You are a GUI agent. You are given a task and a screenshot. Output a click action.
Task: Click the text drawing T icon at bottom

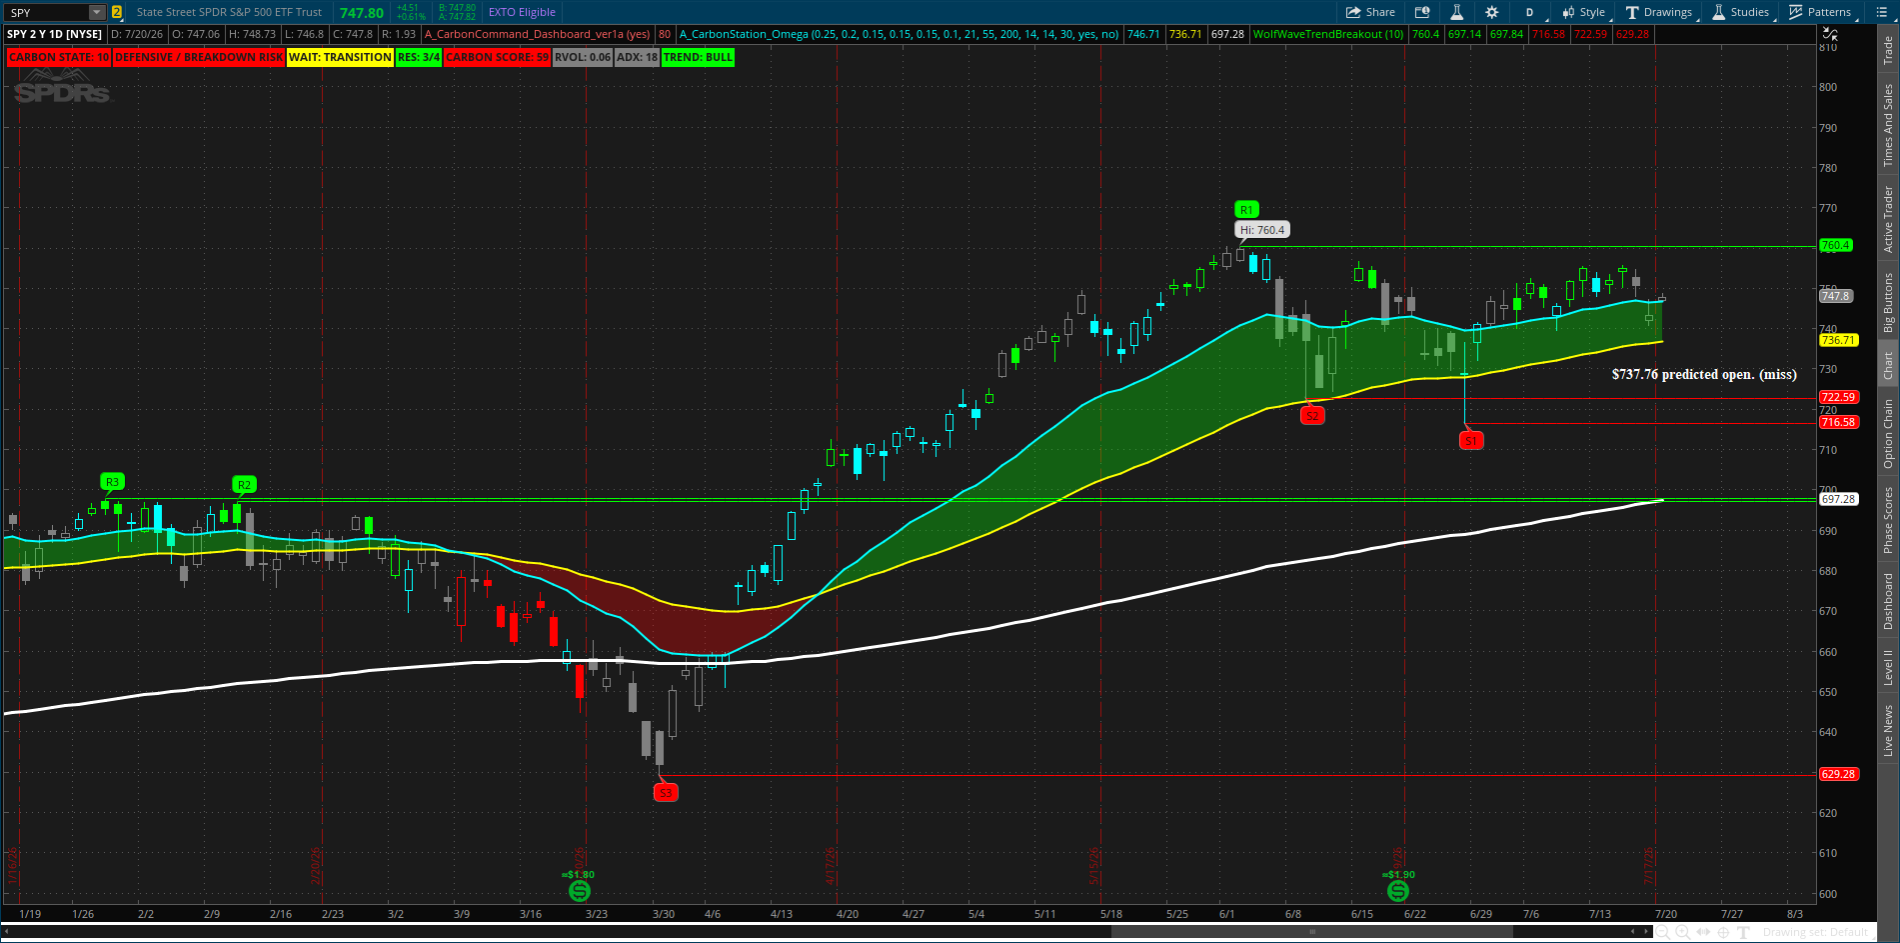point(1743,932)
